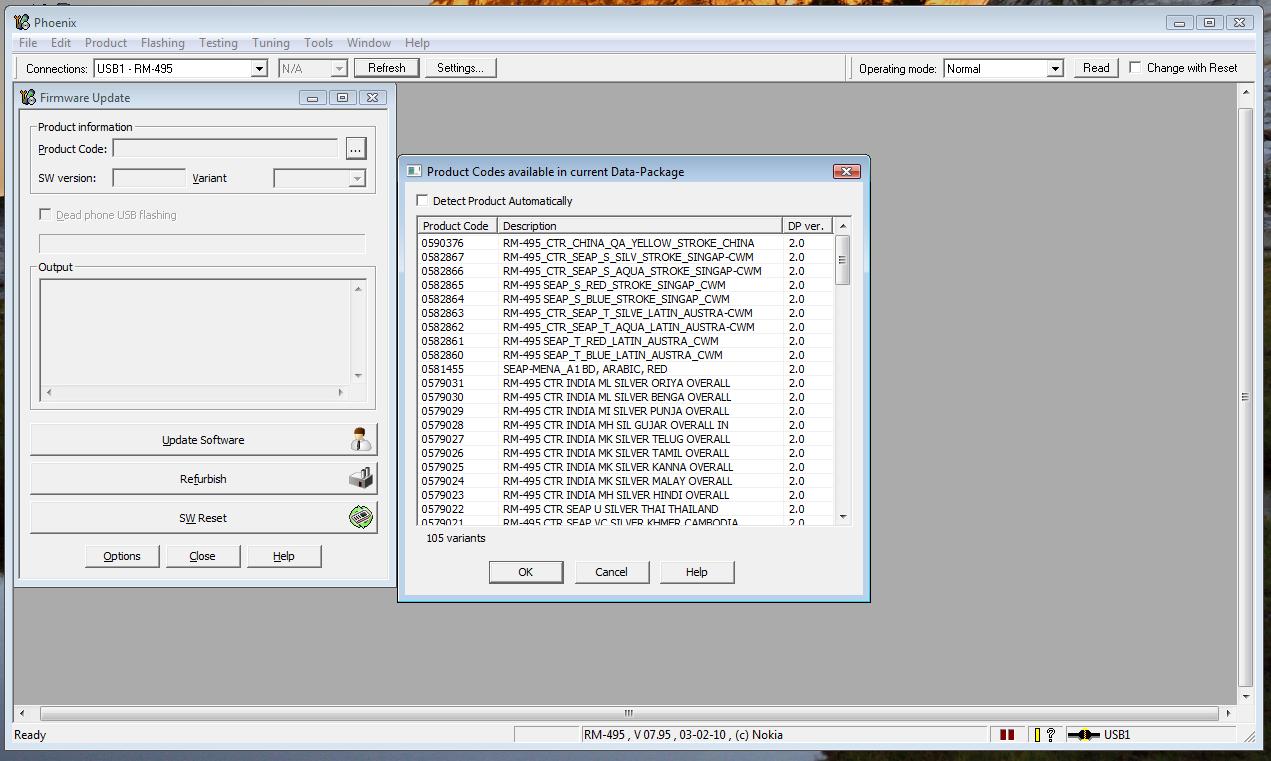Click the Update Software person icon

tap(361, 439)
